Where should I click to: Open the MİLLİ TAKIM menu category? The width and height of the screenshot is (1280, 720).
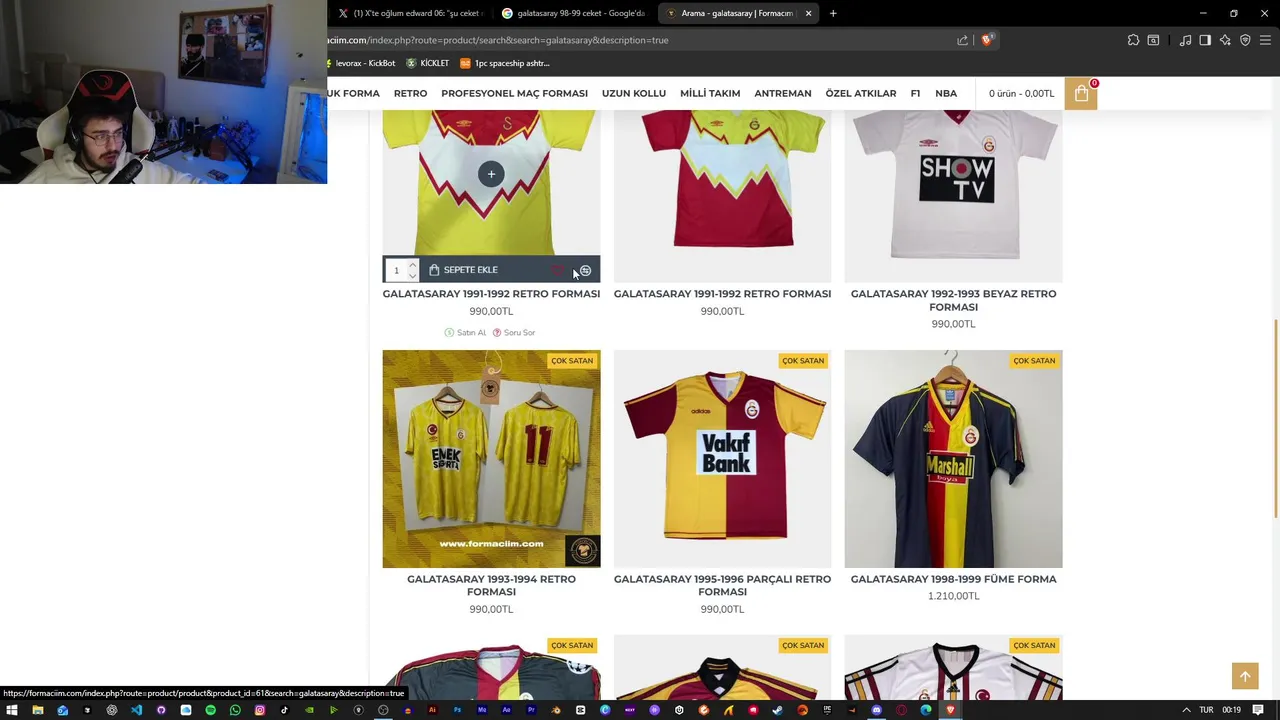point(710,93)
